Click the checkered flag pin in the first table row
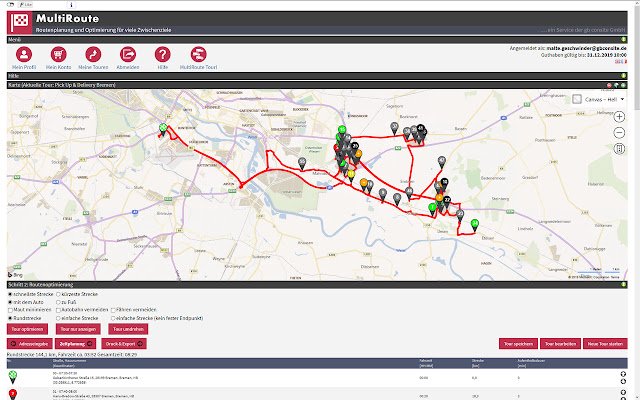The width and height of the screenshot is (640, 400). point(13,377)
